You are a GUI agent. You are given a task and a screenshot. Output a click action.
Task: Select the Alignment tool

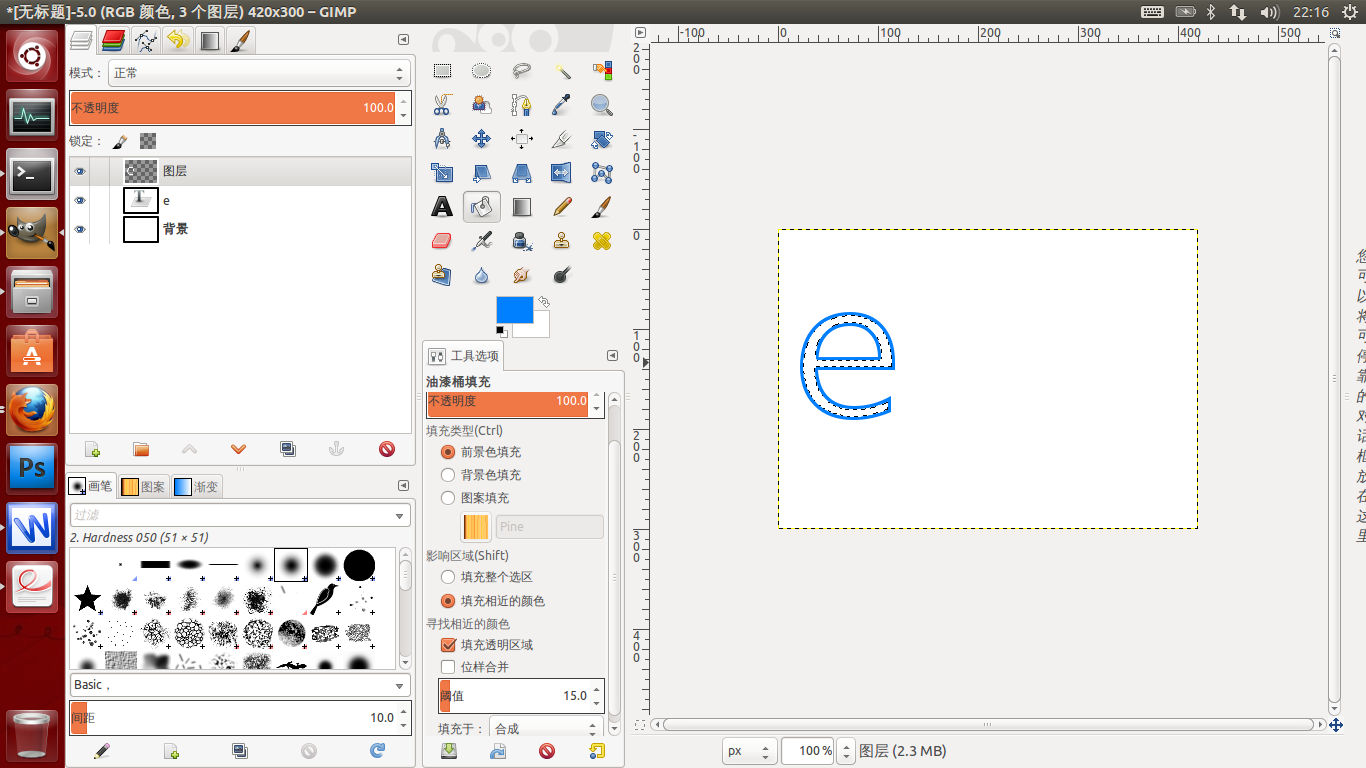(x=521, y=139)
